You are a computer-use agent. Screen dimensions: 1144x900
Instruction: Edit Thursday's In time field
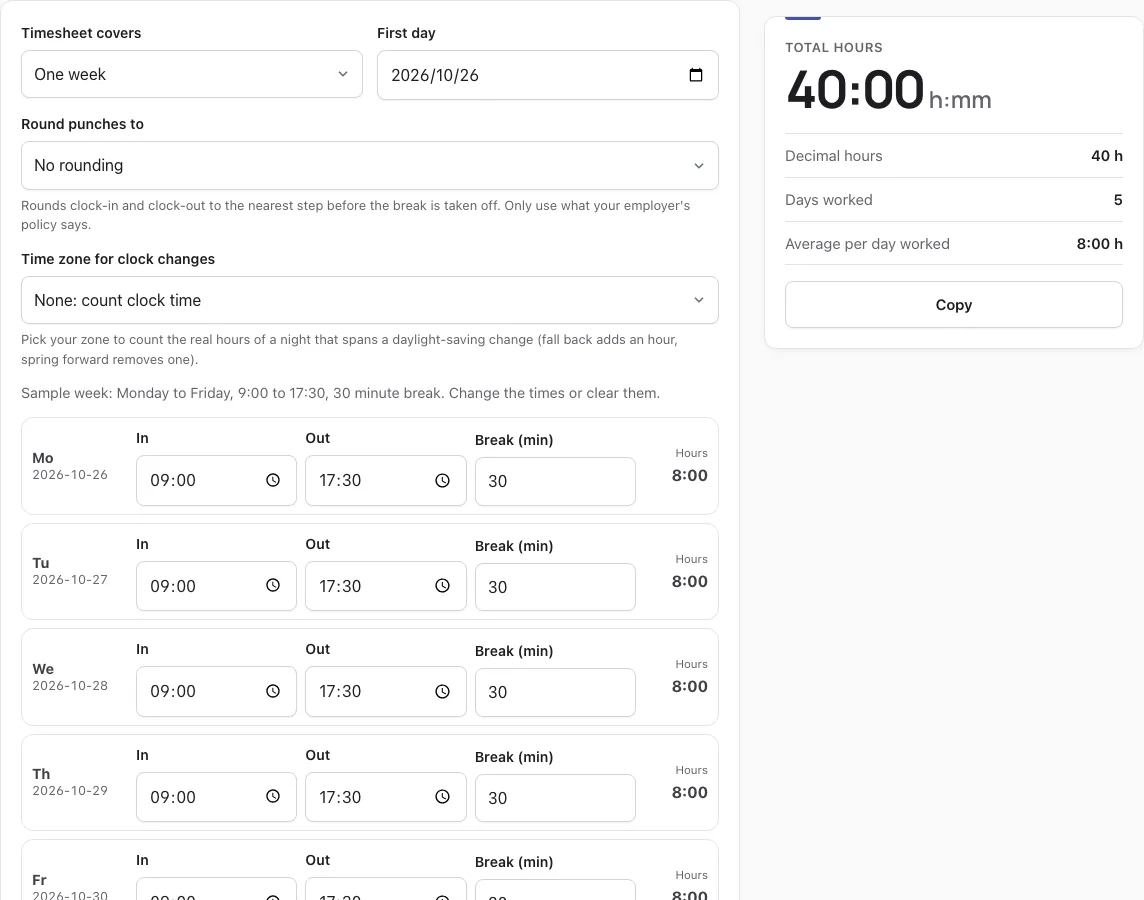pyautogui.click(x=217, y=797)
